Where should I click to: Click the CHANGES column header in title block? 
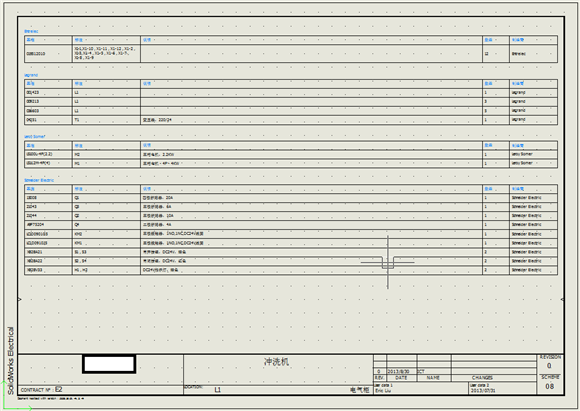[x=482, y=378]
